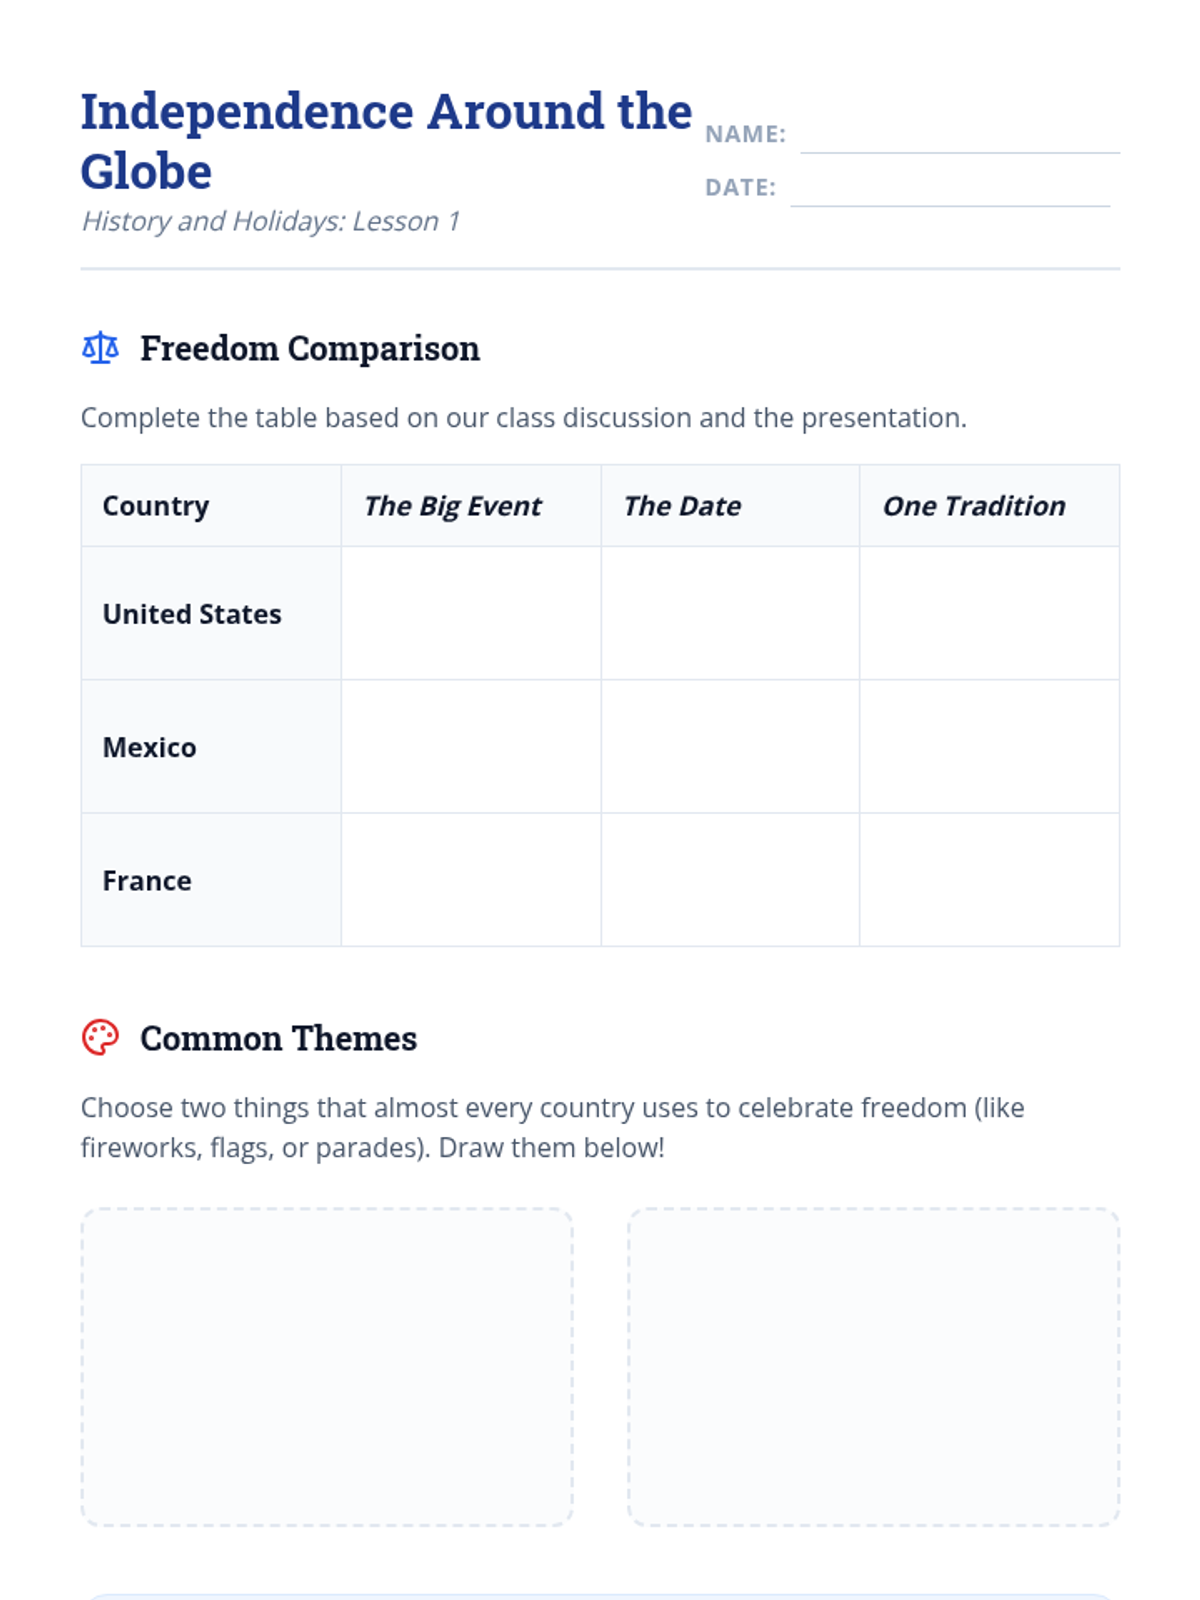Screen dimensions: 1200x1600
Task: Click Mexico's Big Event cell
Action: click(x=471, y=747)
